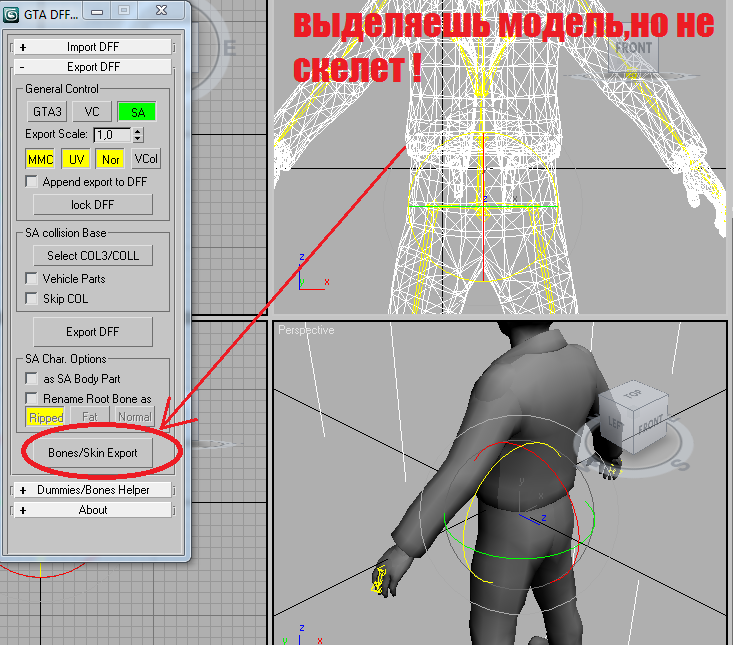The width and height of the screenshot is (733, 645).
Task: Click the Select COL3/COLL button
Action: pyautogui.click(x=93, y=256)
